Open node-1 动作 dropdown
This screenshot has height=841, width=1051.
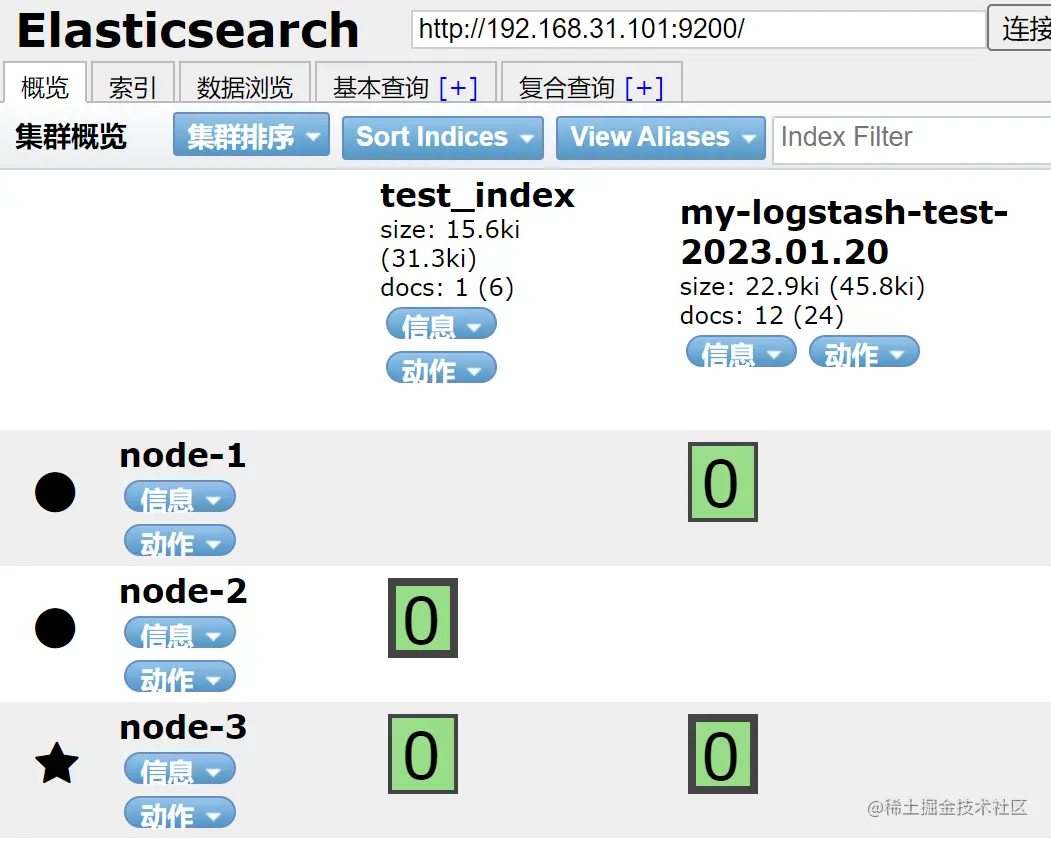tap(180, 541)
